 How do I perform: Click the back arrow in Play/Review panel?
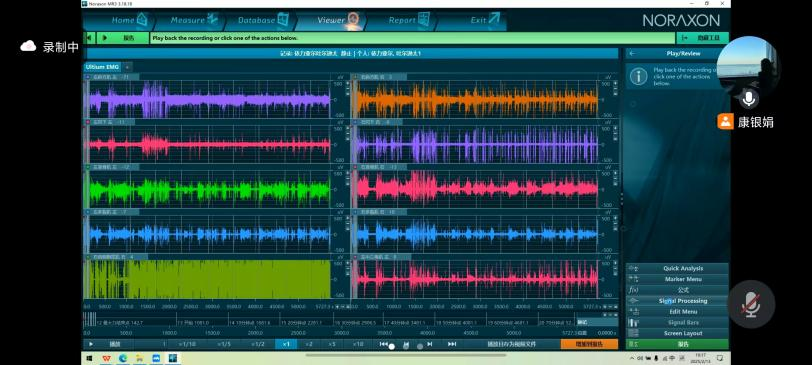tap(632, 53)
